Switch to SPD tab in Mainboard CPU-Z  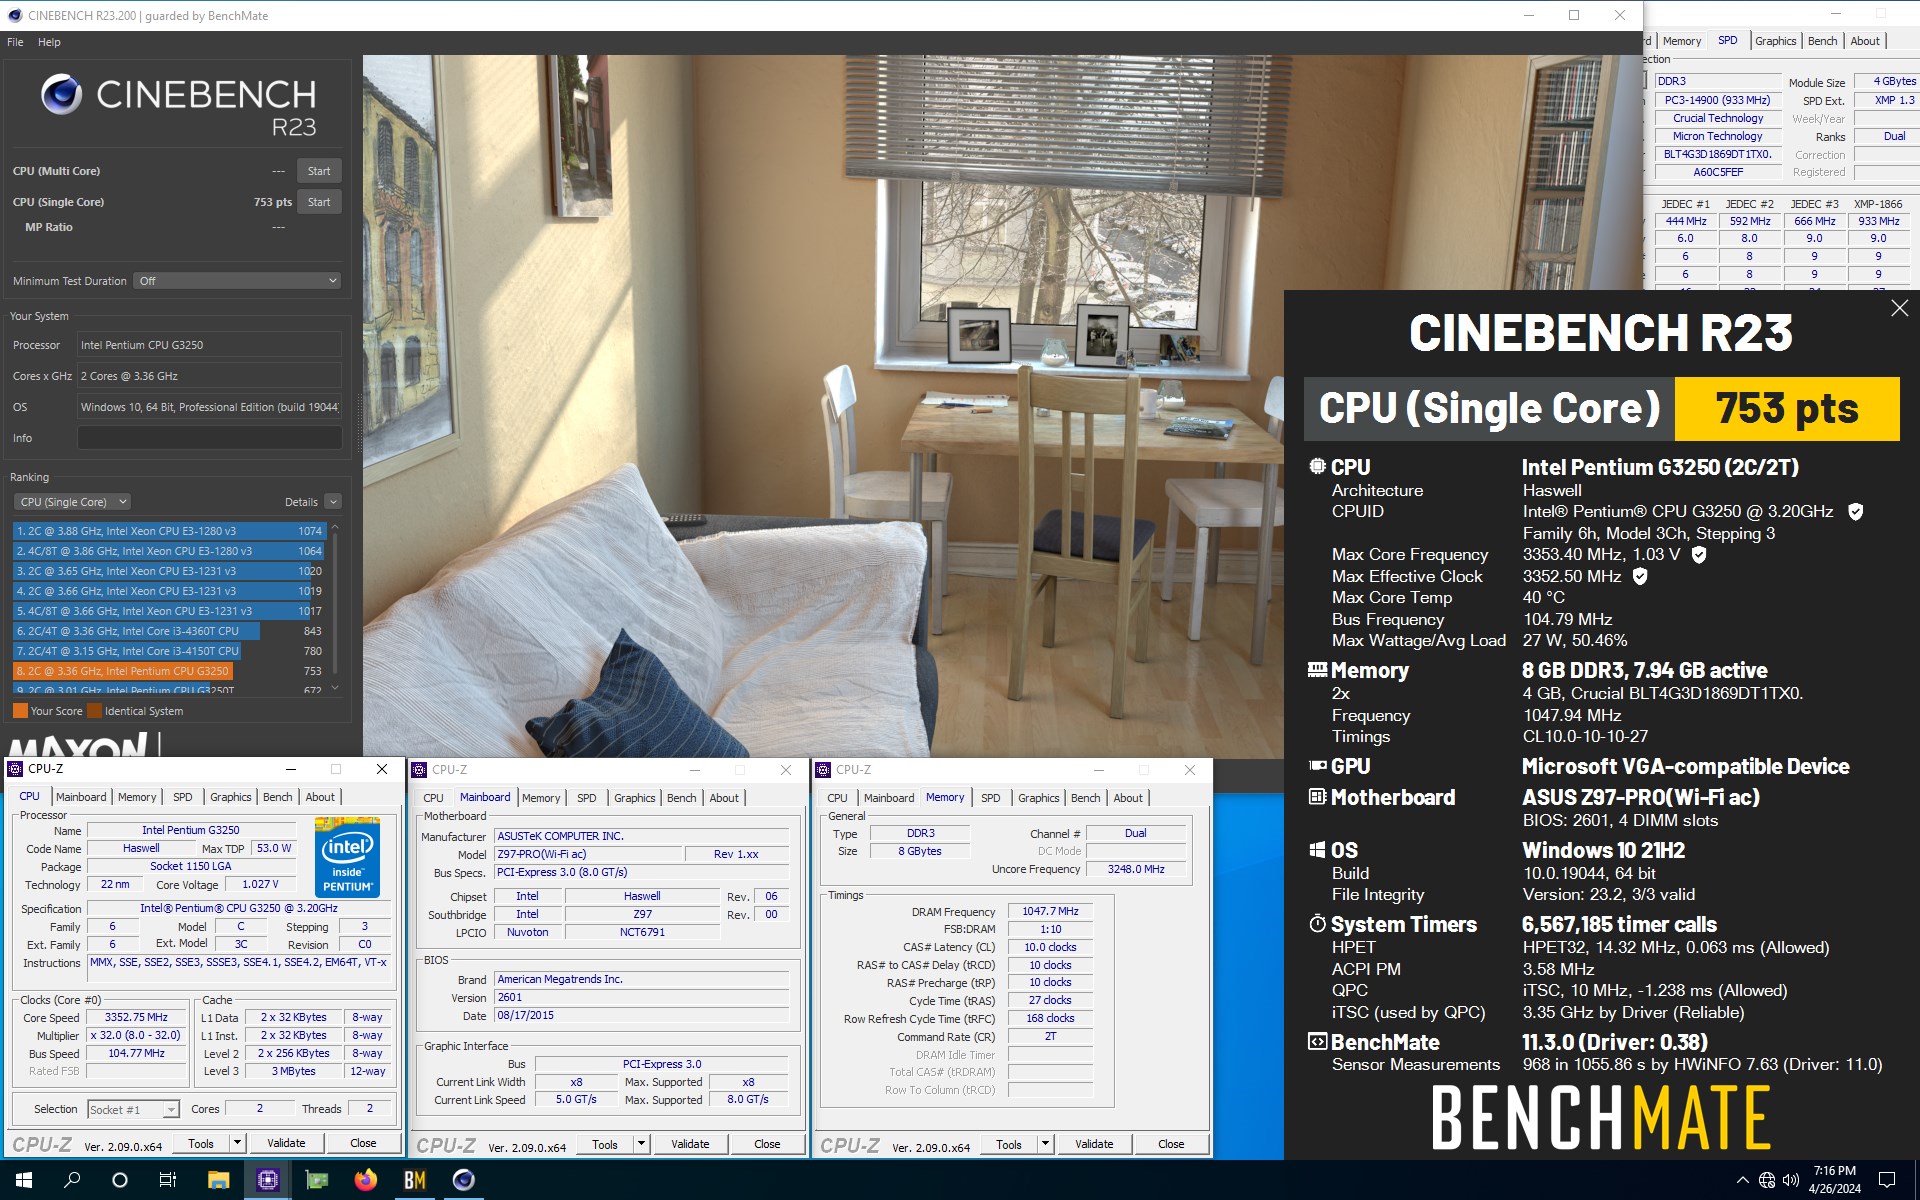587,798
